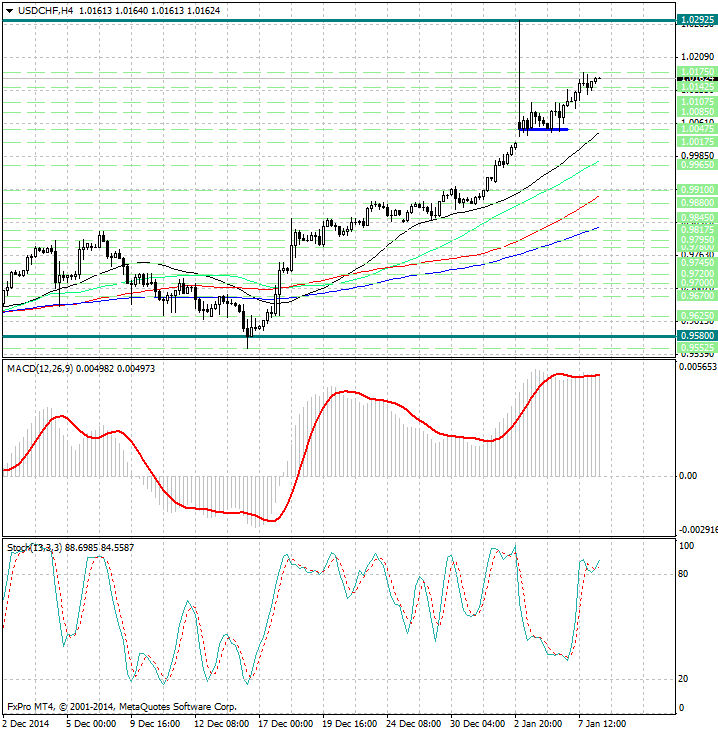The width and height of the screenshot is (718, 732).
Task: Select the 0.95800 support price label
Action: coord(697,336)
